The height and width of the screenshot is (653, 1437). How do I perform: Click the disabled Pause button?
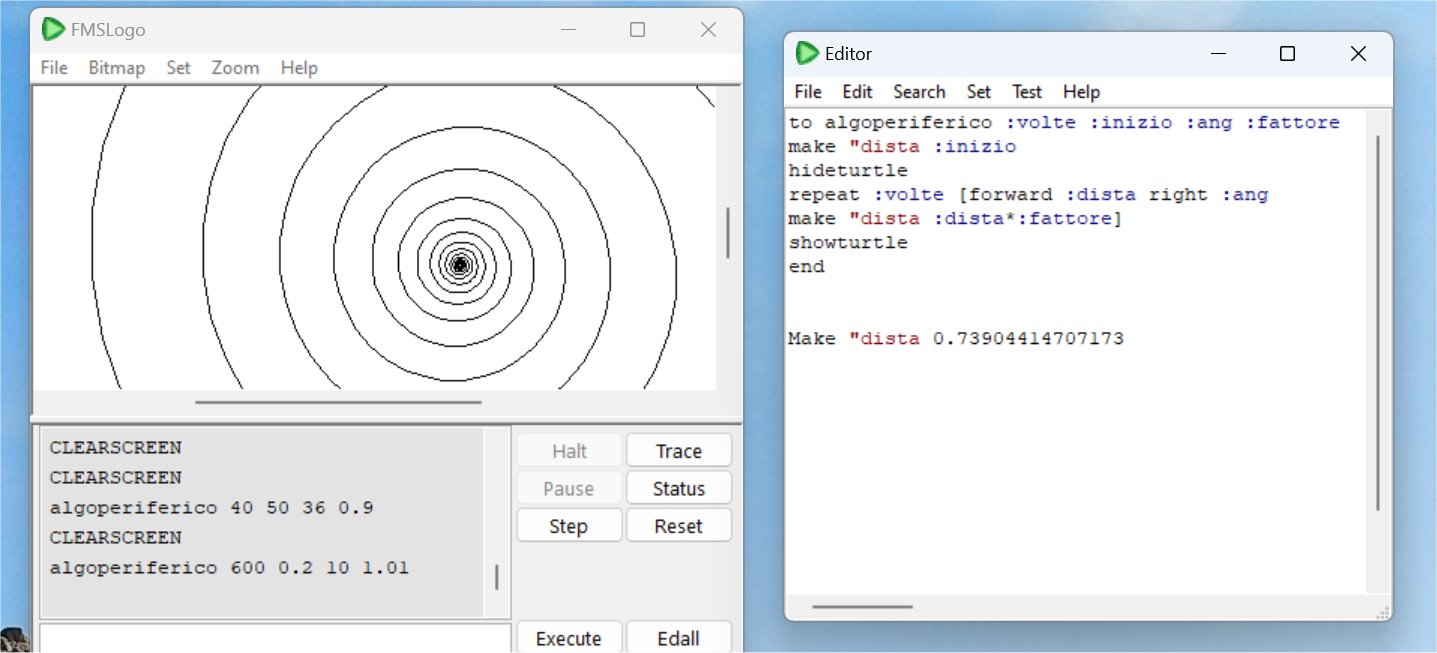coord(569,489)
